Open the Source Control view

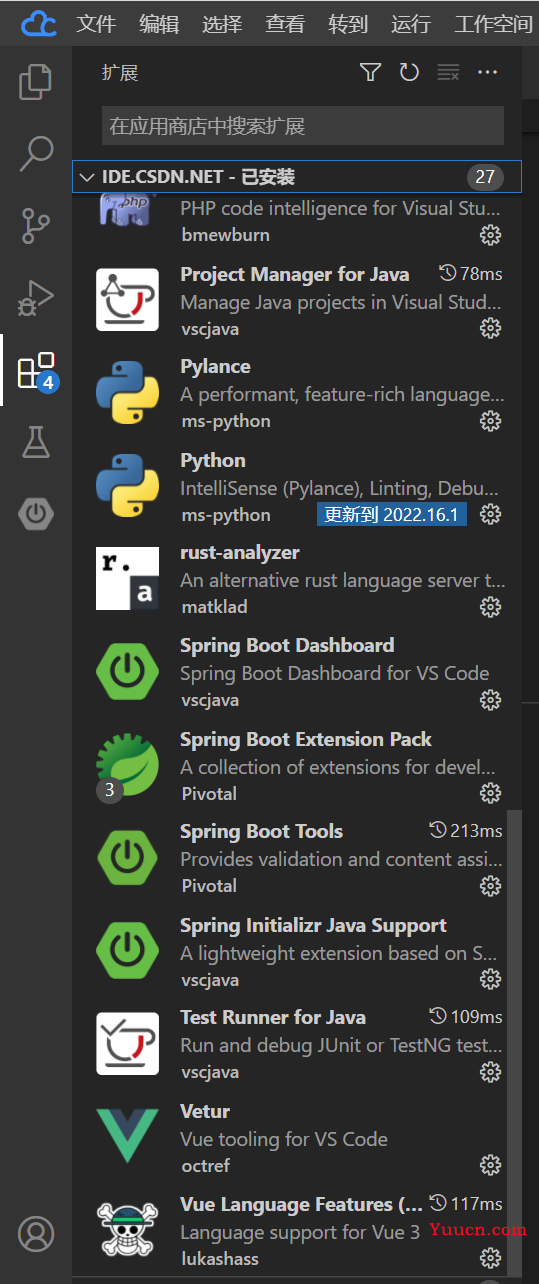pyautogui.click(x=36, y=226)
